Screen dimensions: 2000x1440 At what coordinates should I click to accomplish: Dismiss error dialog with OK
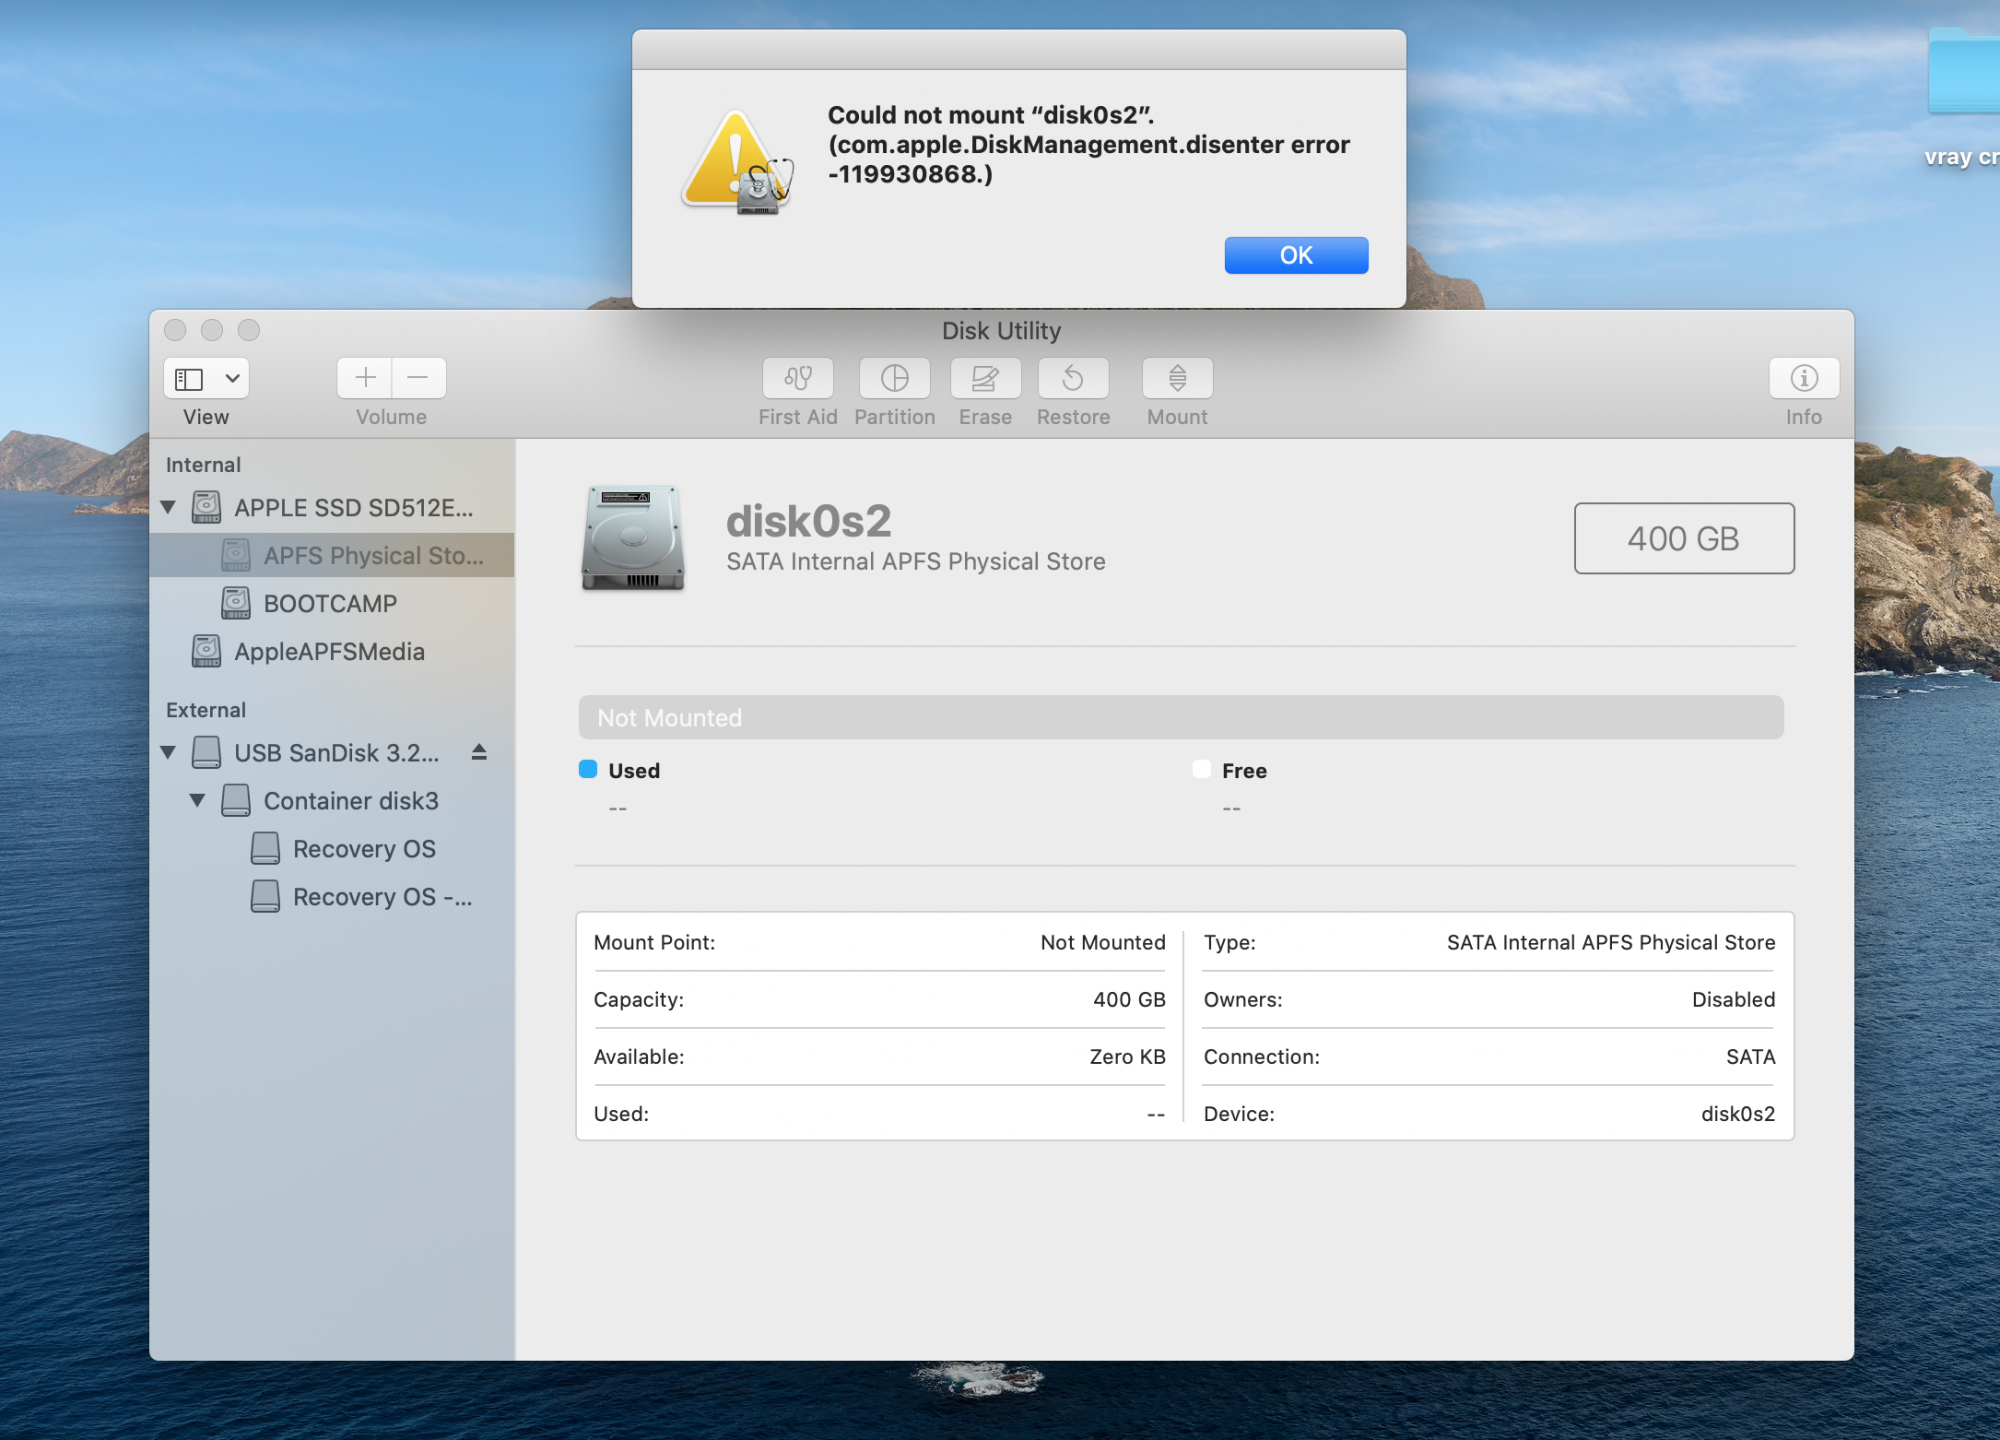[x=1295, y=255]
